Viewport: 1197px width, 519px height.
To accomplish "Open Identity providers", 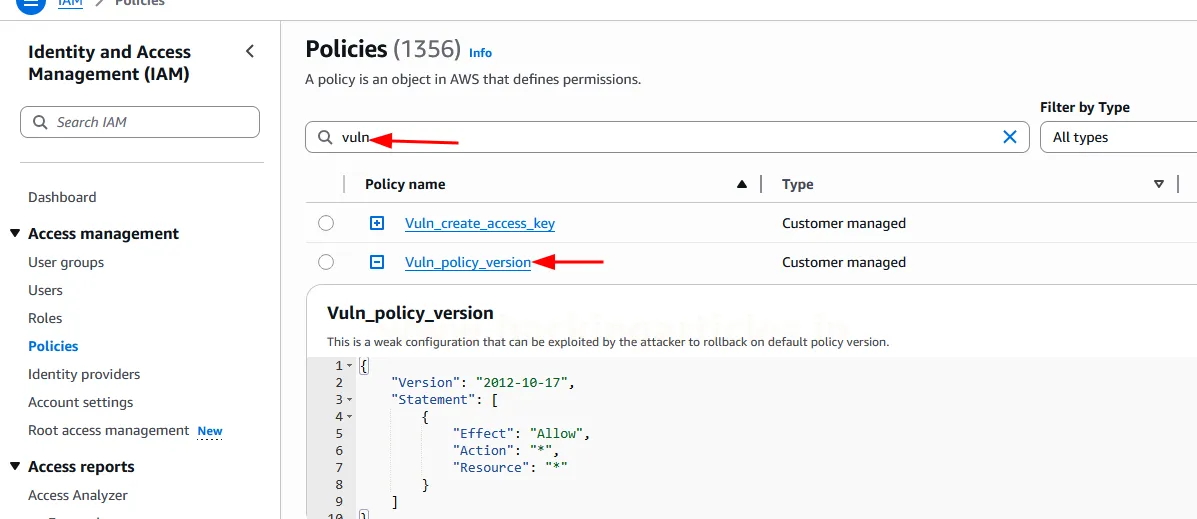I will pos(84,374).
